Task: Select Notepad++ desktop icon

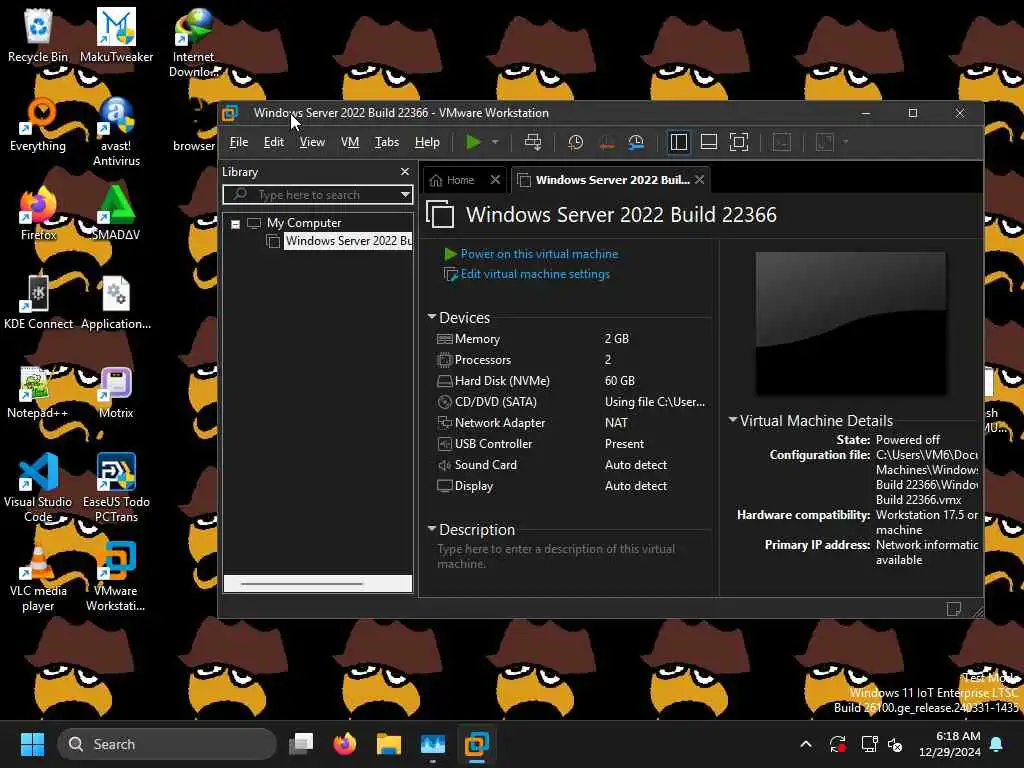Action: coord(38,392)
